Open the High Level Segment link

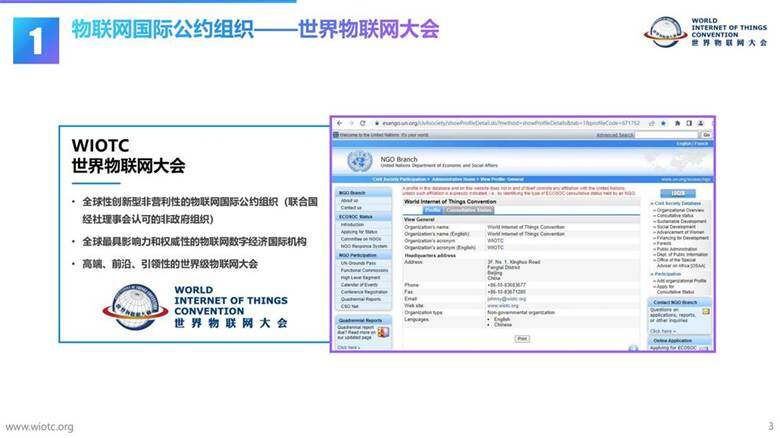360,277
